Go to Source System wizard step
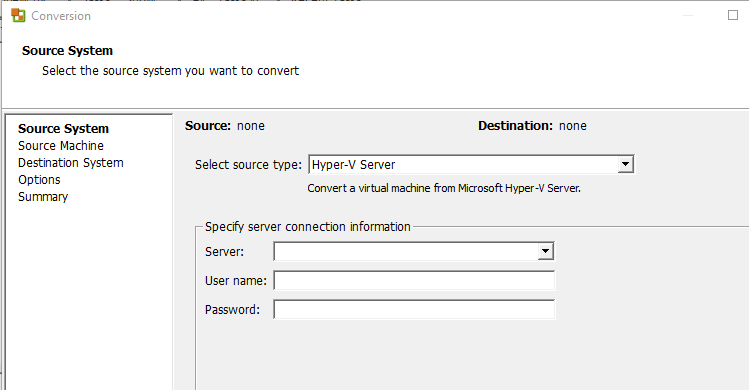 point(64,129)
